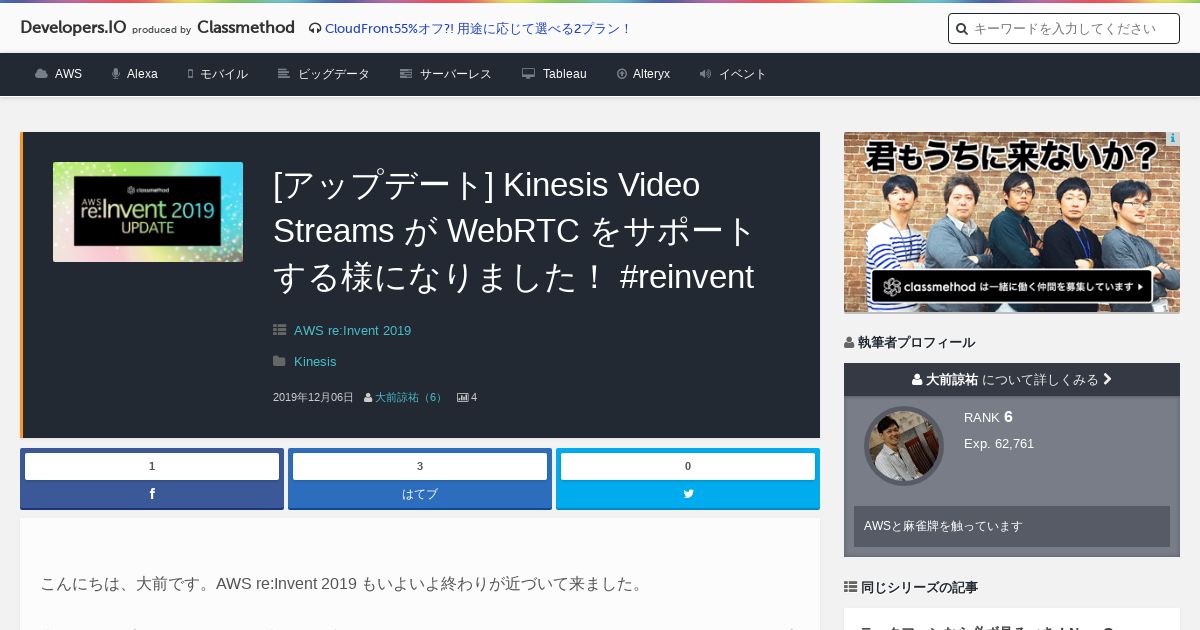Viewport: 1200px width, 630px height.
Task: Click the microphone icon beside Alexa
Action: tap(116, 74)
